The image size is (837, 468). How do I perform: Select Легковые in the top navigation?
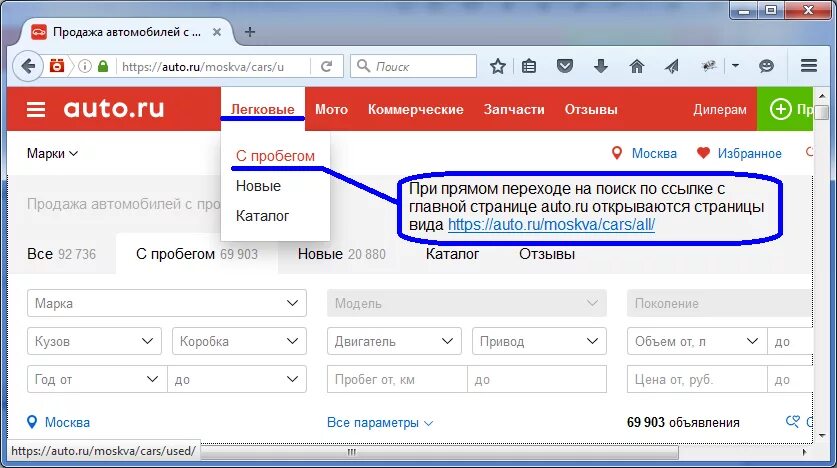(x=262, y=109)
